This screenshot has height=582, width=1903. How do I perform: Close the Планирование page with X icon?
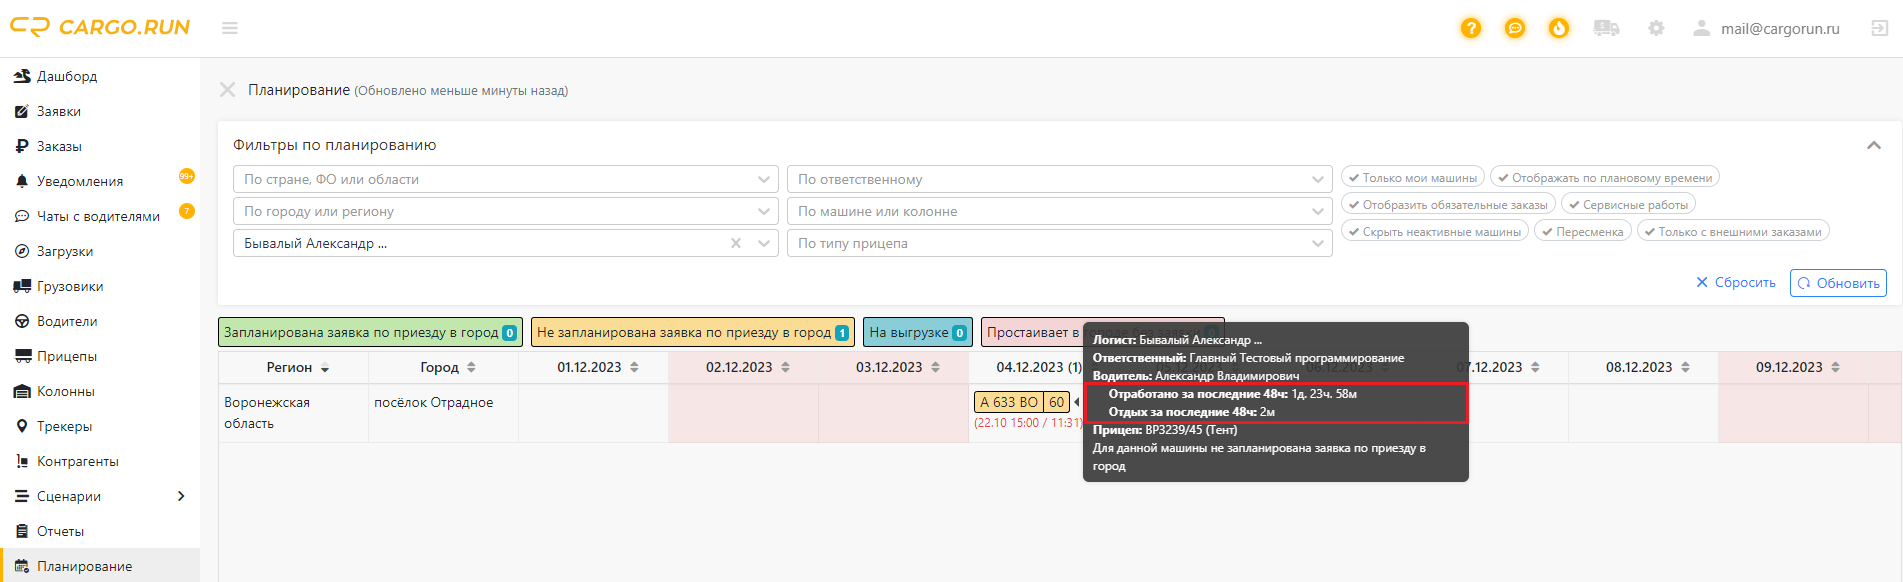click(x=227, y=90)
